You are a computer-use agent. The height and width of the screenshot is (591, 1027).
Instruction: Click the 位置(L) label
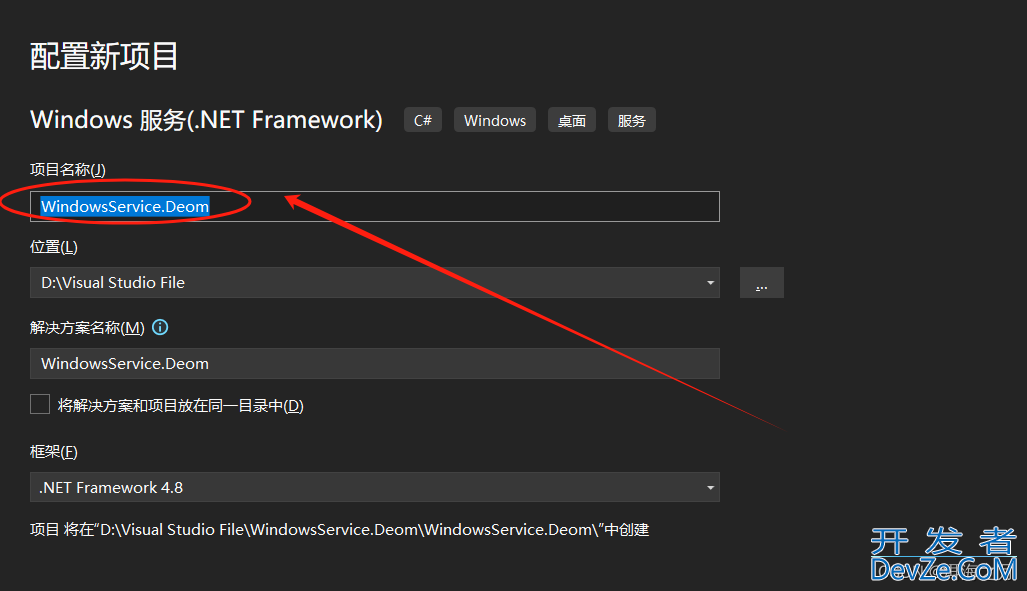(x=54, y=247)
